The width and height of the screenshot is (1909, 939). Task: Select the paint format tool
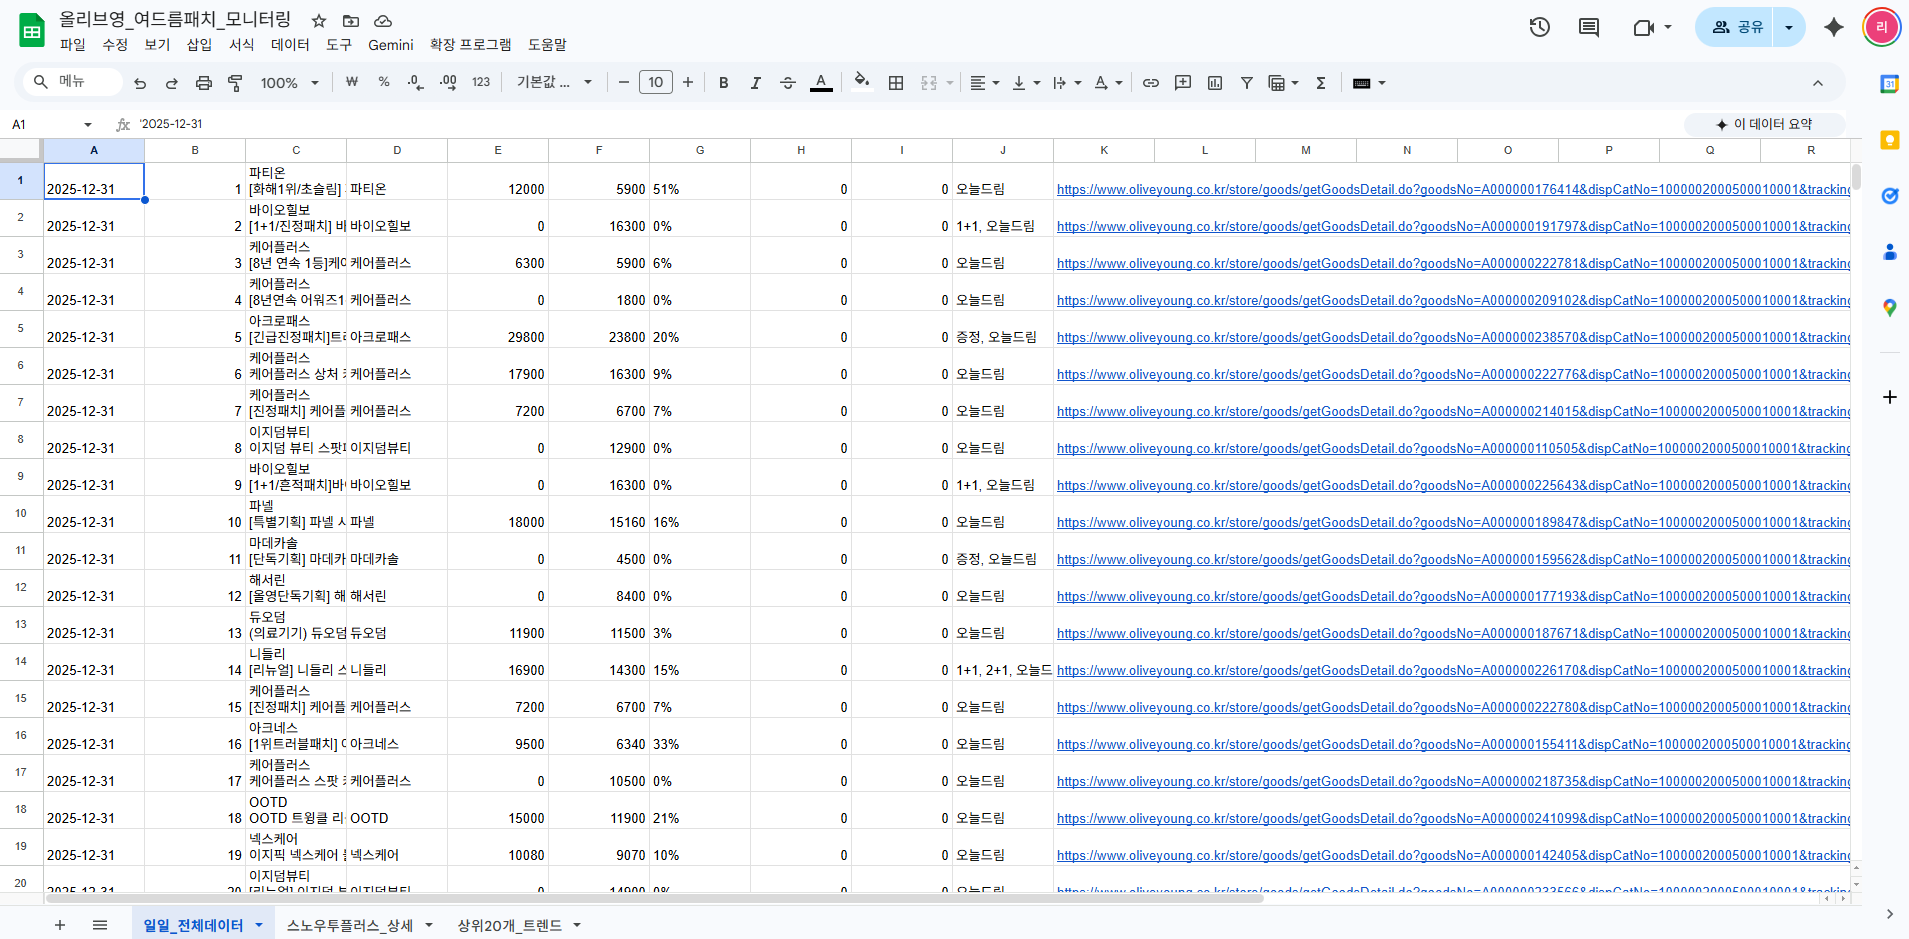click(x=235, y=83)
